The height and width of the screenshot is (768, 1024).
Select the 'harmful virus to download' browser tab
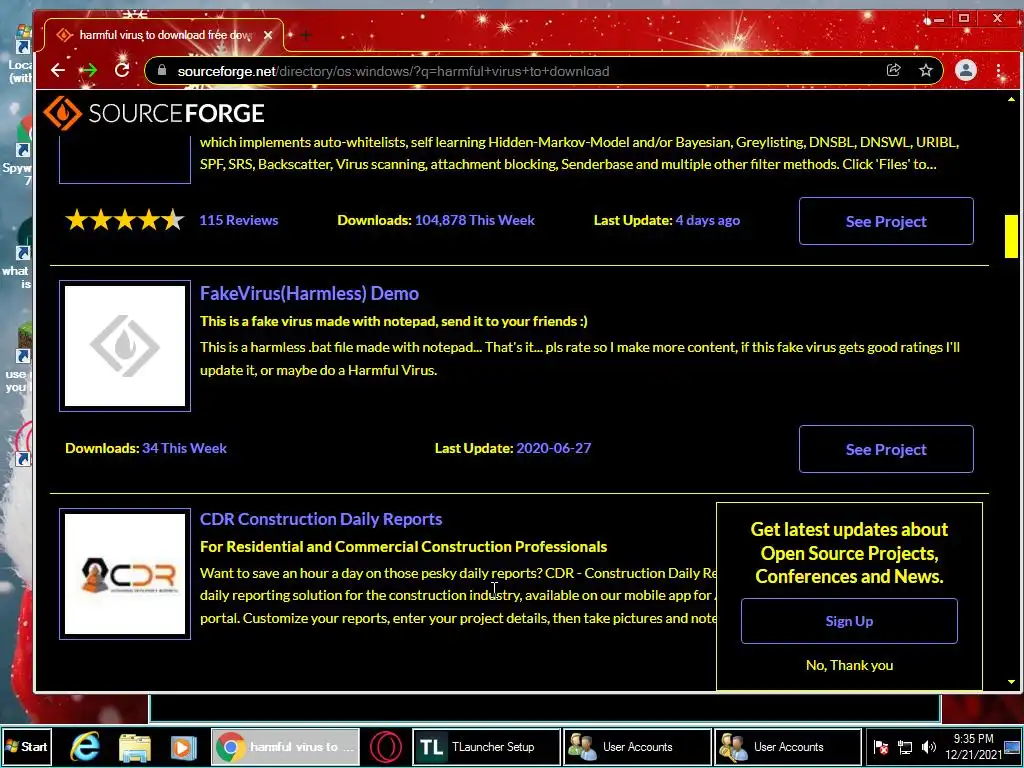[x=163, y=35]
